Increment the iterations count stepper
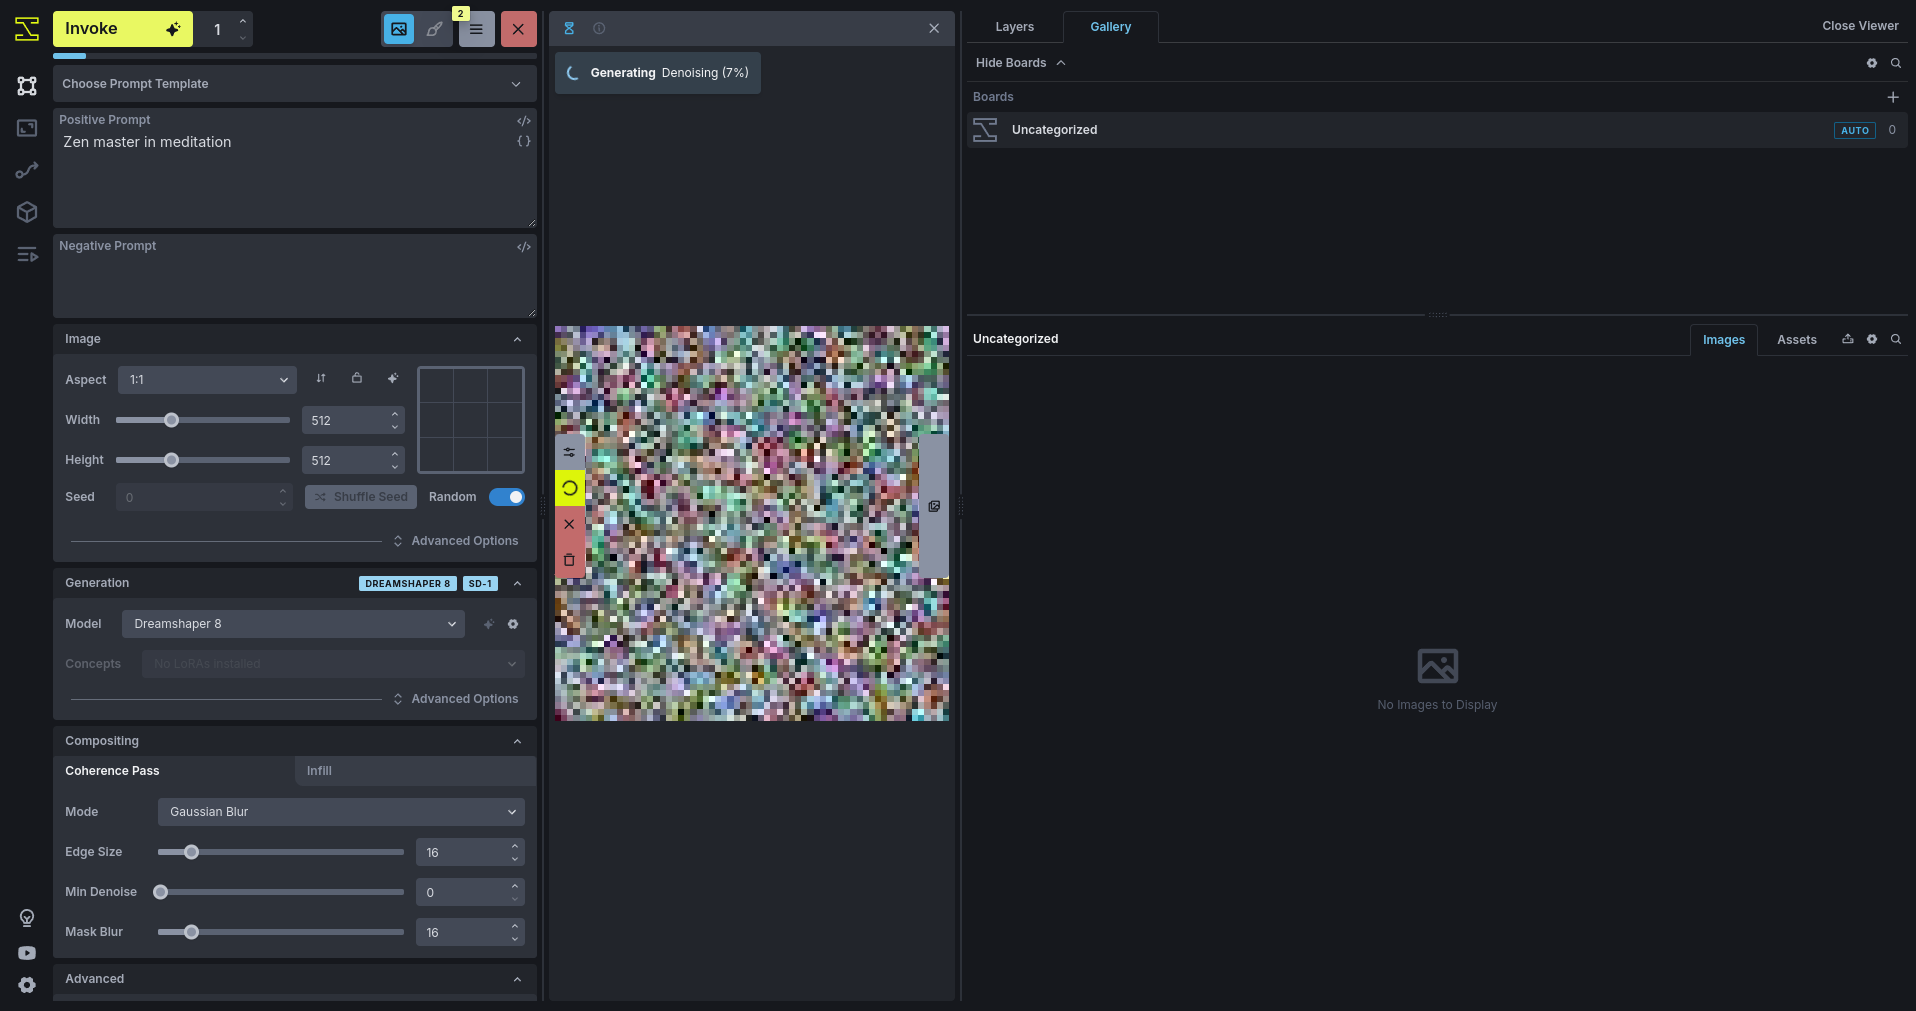Screen dimensions: 1916x1011 tap(243, 21)
